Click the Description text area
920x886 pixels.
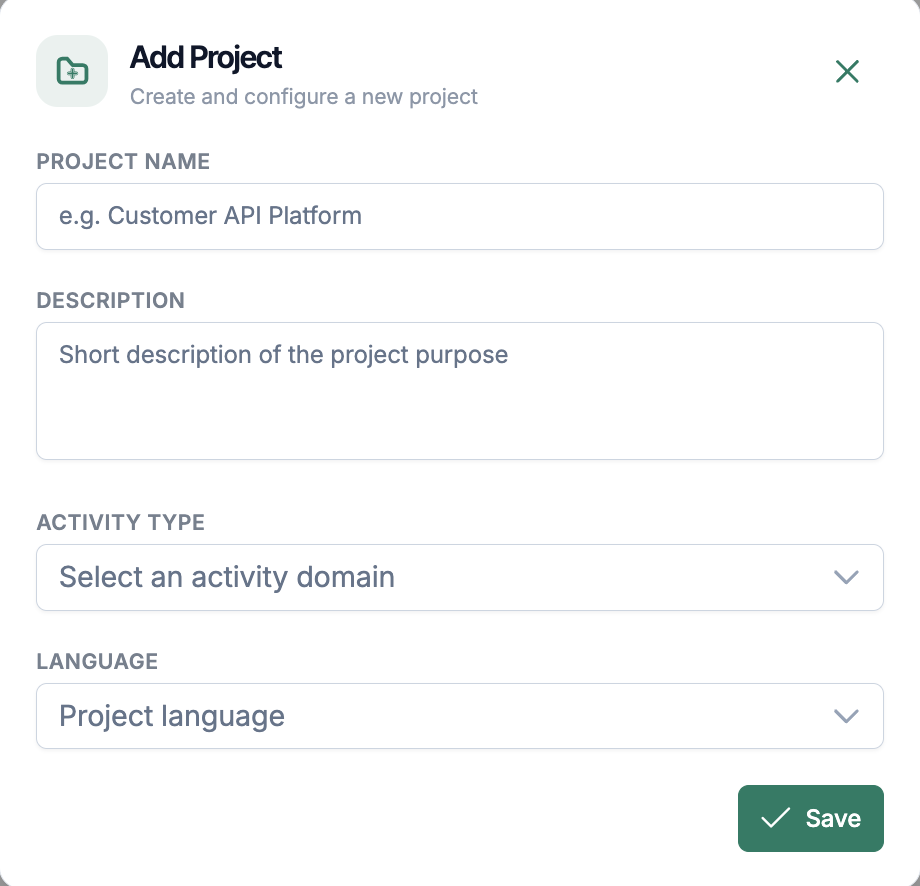click(x=460, y=390)
